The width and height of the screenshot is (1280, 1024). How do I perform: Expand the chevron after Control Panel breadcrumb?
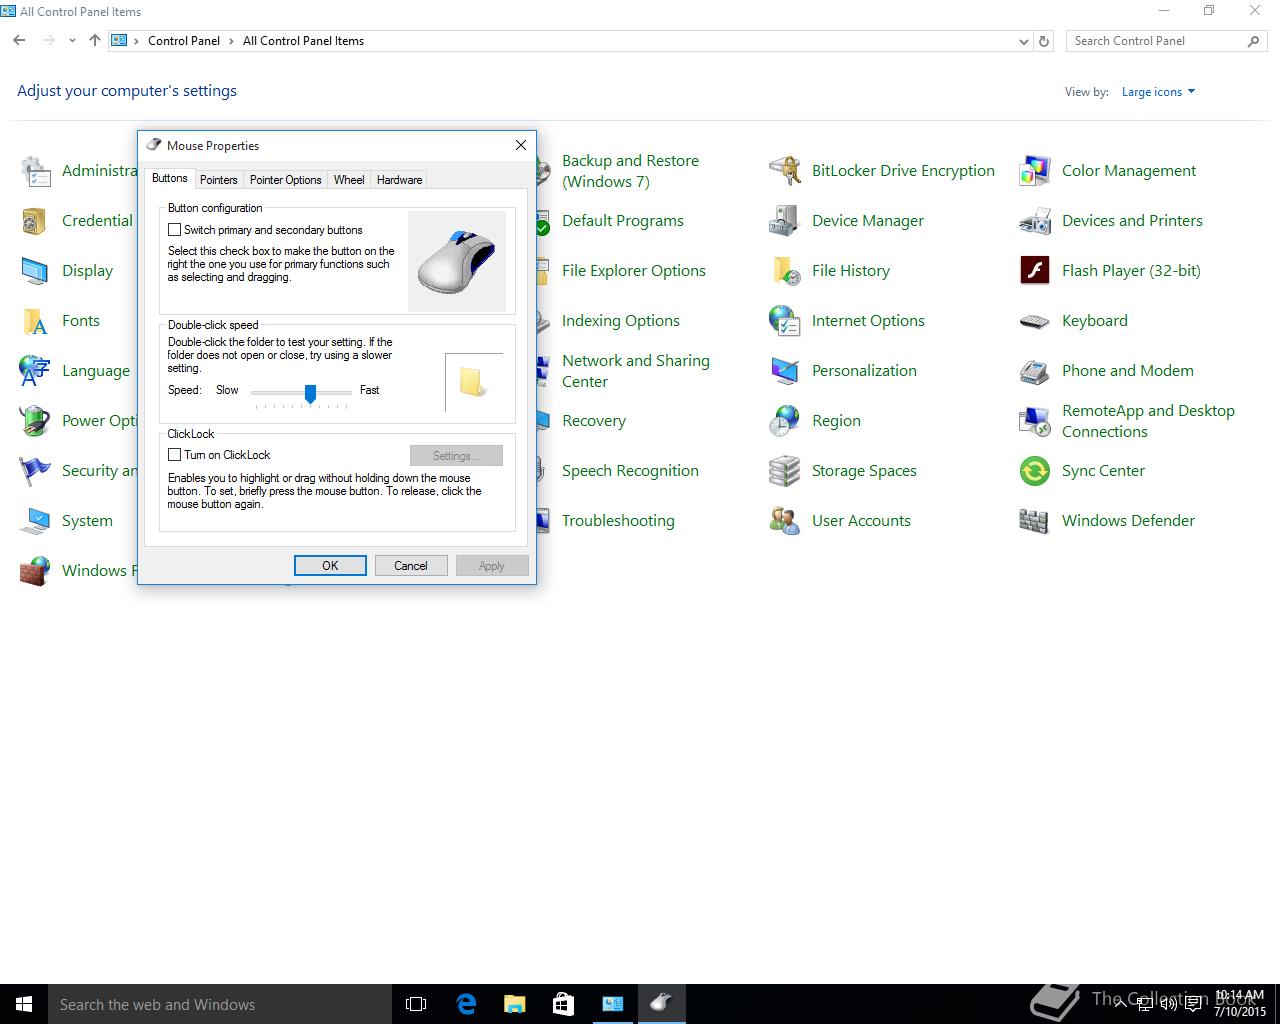point(231,41)
